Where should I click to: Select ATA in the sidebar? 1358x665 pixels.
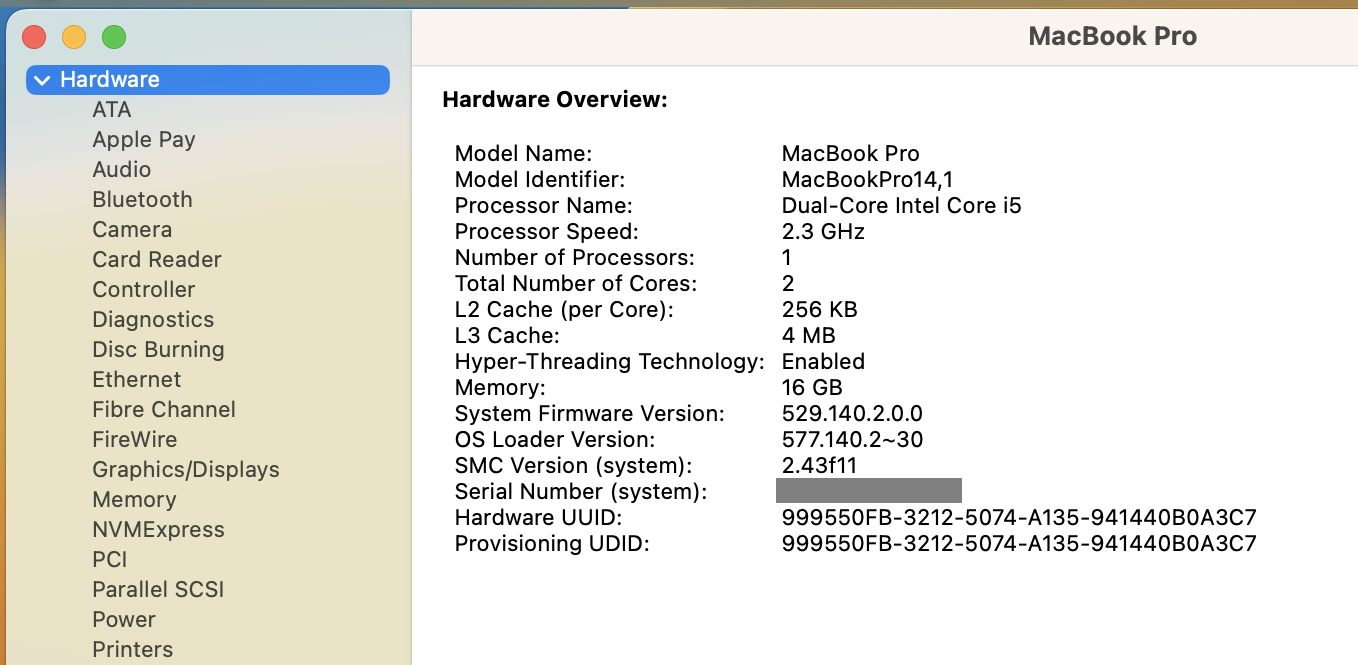(x=112, y=110)
